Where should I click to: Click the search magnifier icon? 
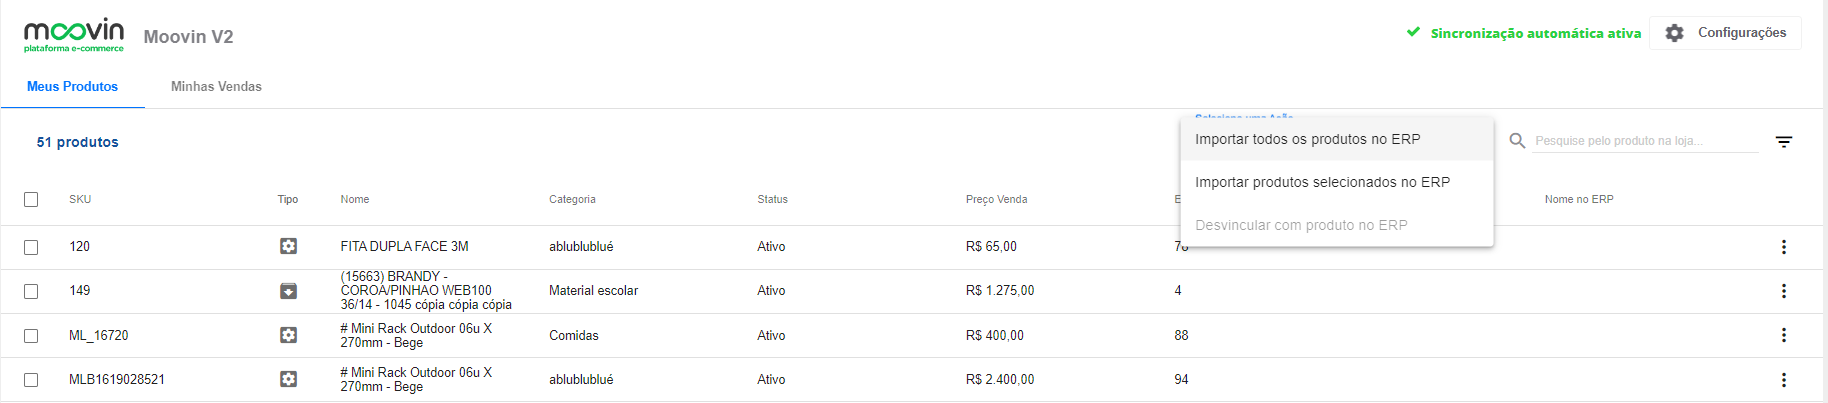1517,141
